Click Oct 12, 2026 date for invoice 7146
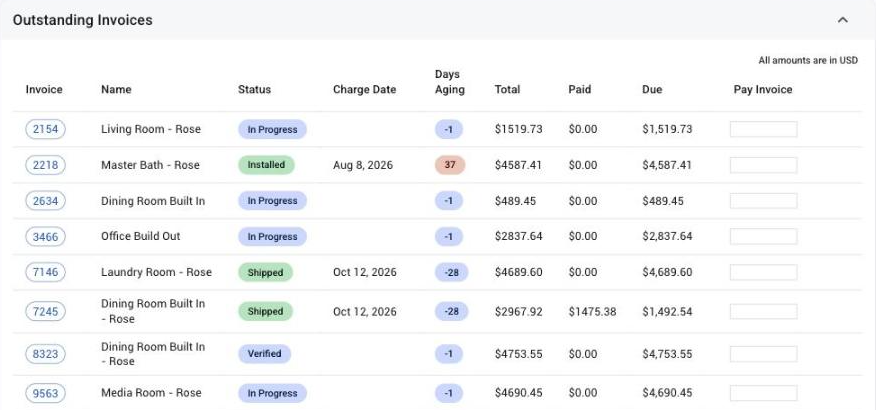The width and height of the screenshot is (876, 410). click(365, 272)
